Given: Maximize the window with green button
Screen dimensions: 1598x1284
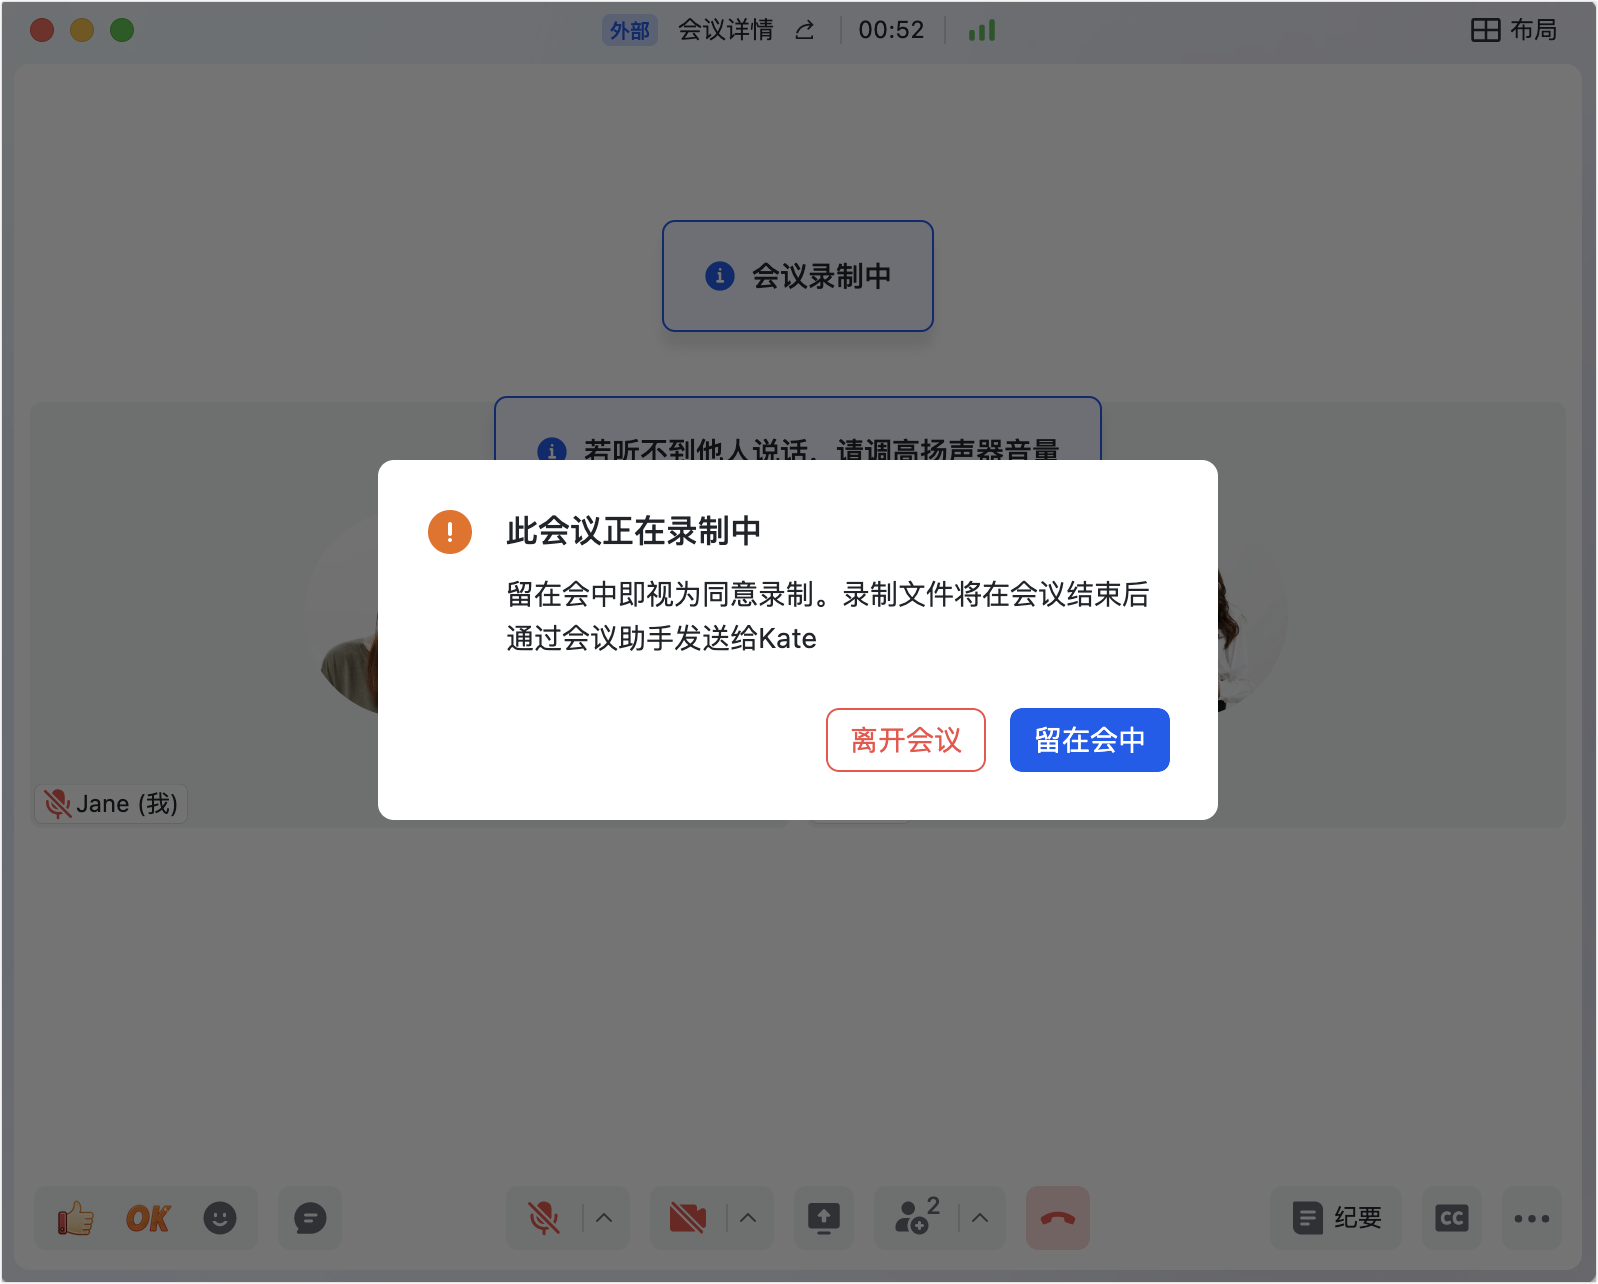Looking at the screenshot, I should tap(122, 30).
